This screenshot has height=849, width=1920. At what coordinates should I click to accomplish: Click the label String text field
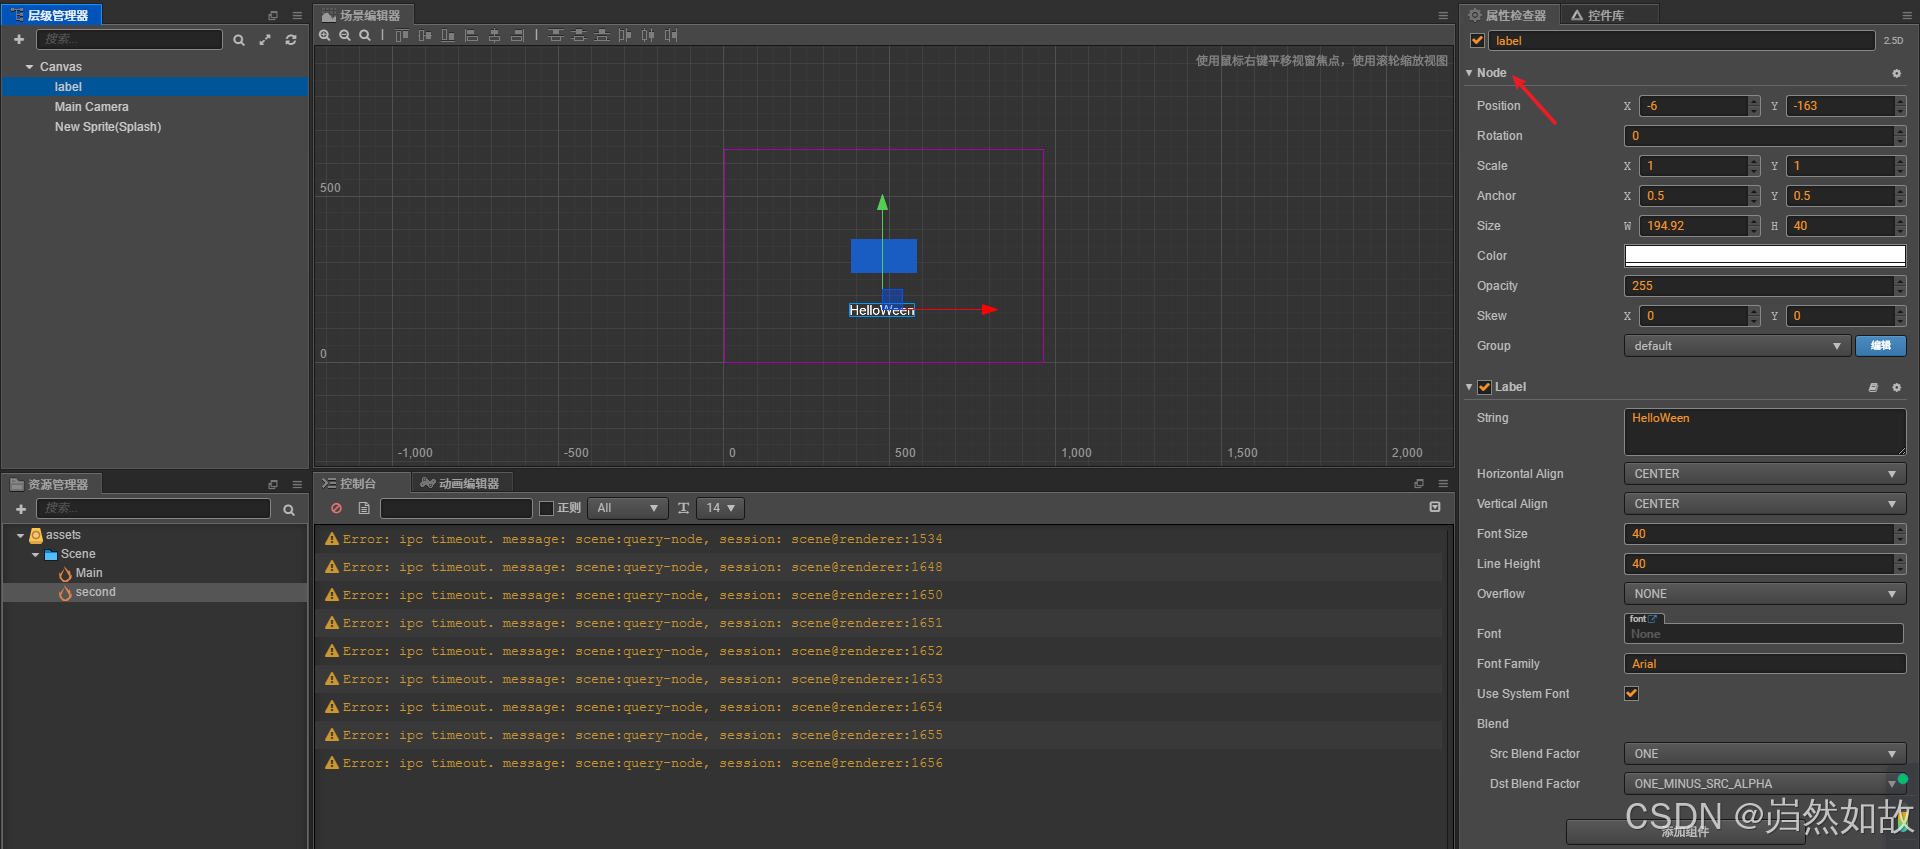click(x=1765, y=431)
